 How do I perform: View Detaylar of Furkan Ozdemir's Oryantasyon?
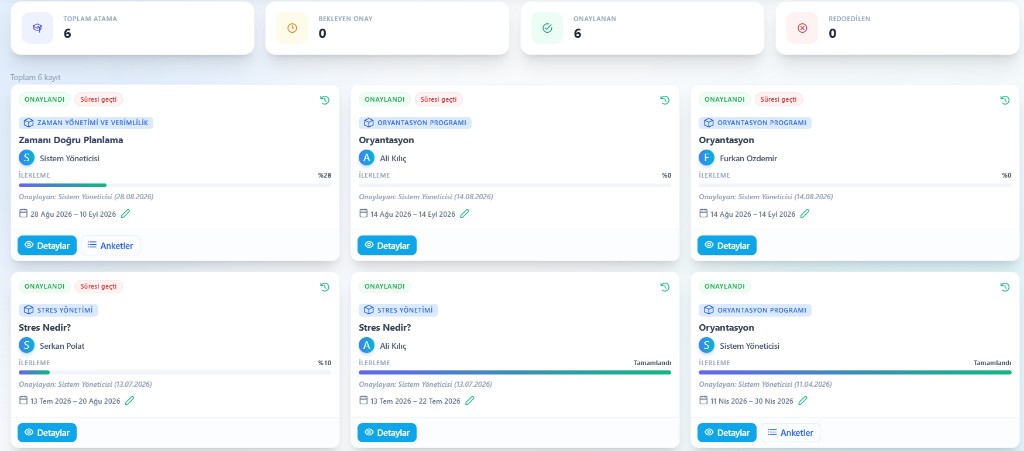pyautogui.click(x=727, y=245)
